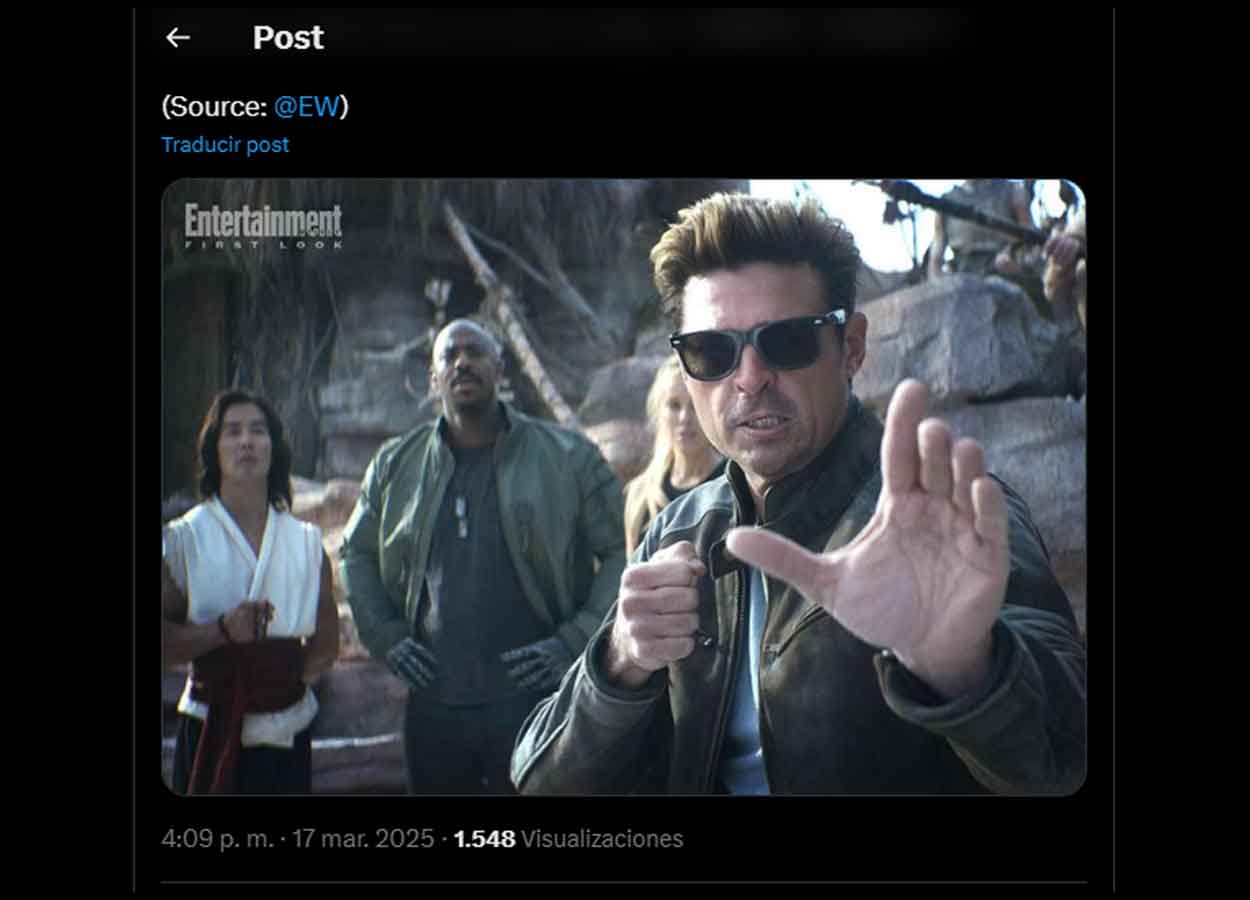Viewport: 1250px width, 900px height.
Task: Click the "(Source:" post text
Action: tap(215, 107)
